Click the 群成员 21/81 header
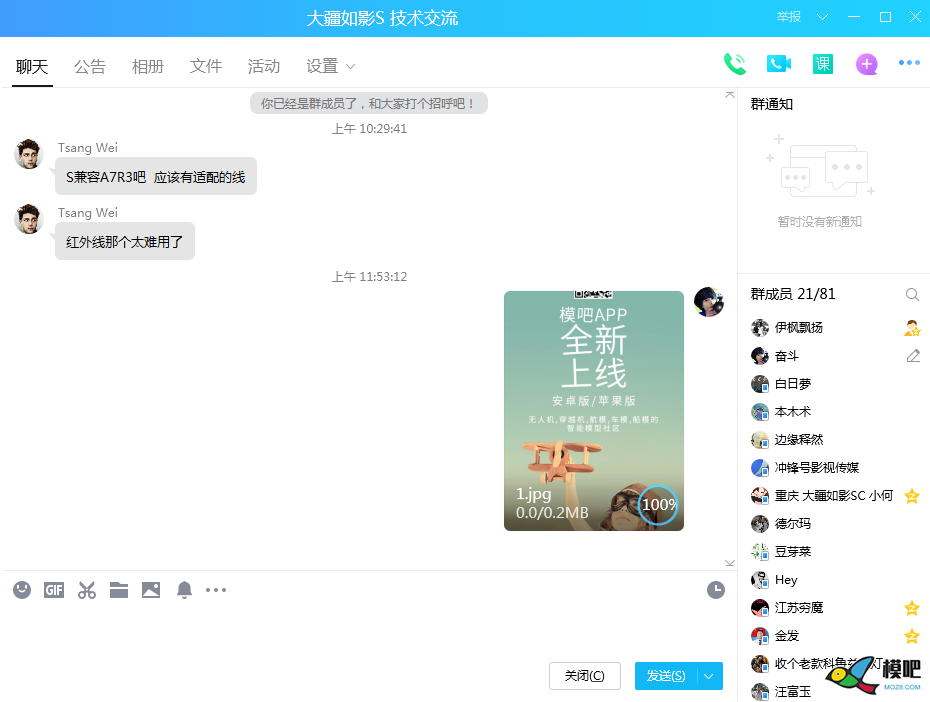 (793, 294)
